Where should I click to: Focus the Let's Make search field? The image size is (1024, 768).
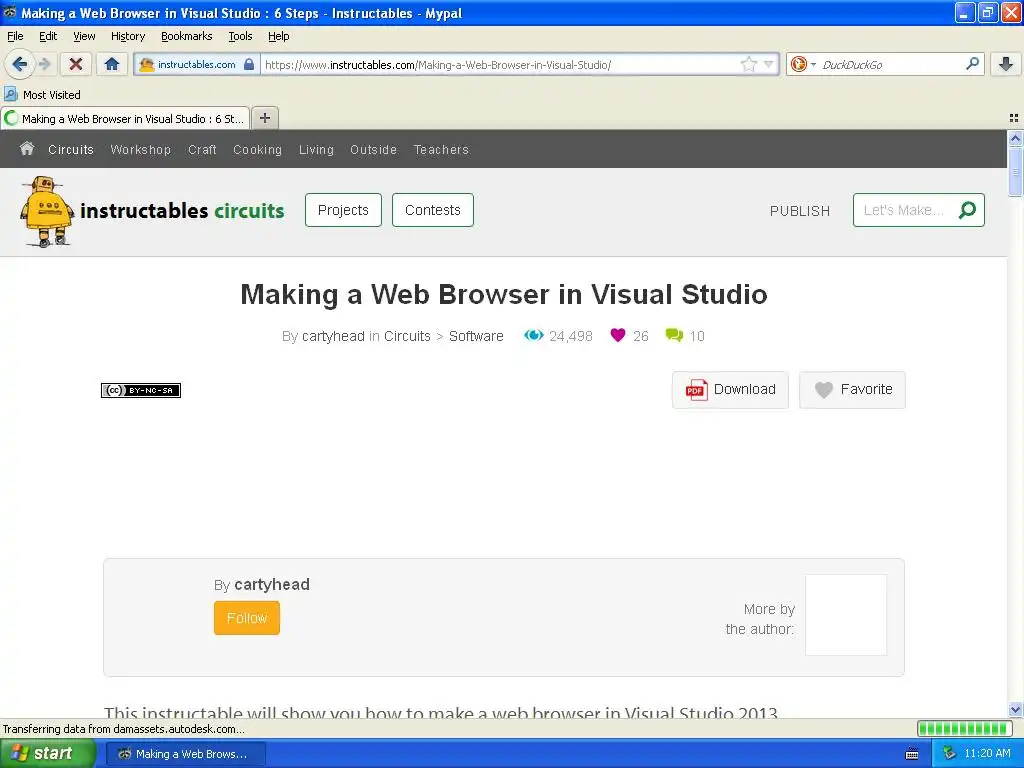point(904,210)
